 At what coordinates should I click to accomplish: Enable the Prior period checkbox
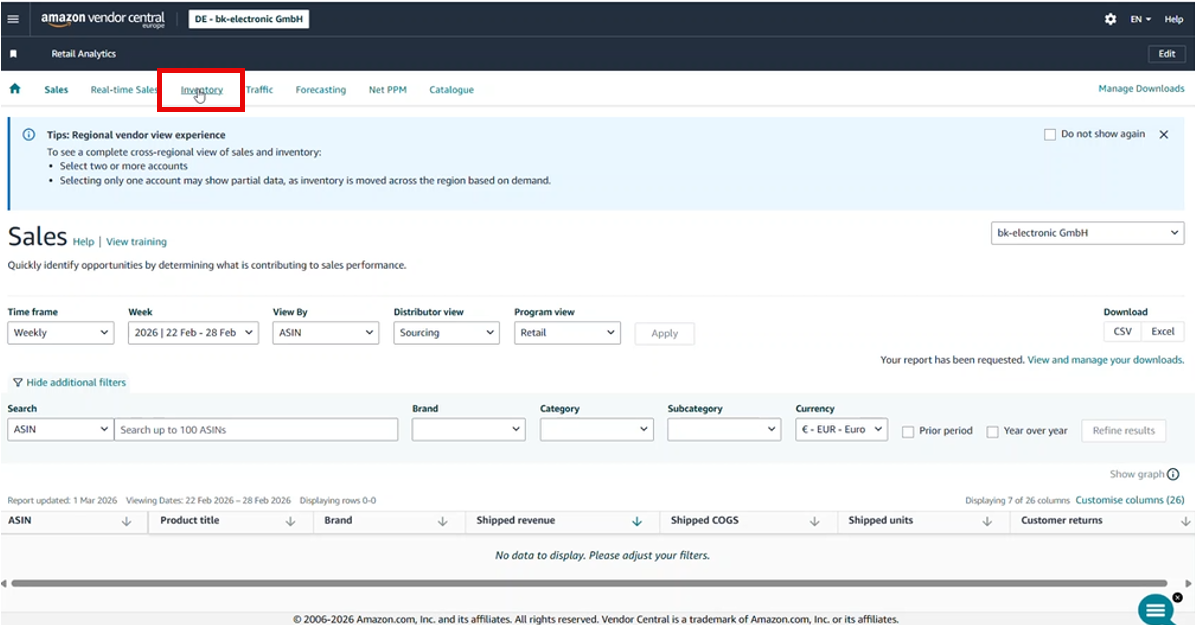[908, 431]
